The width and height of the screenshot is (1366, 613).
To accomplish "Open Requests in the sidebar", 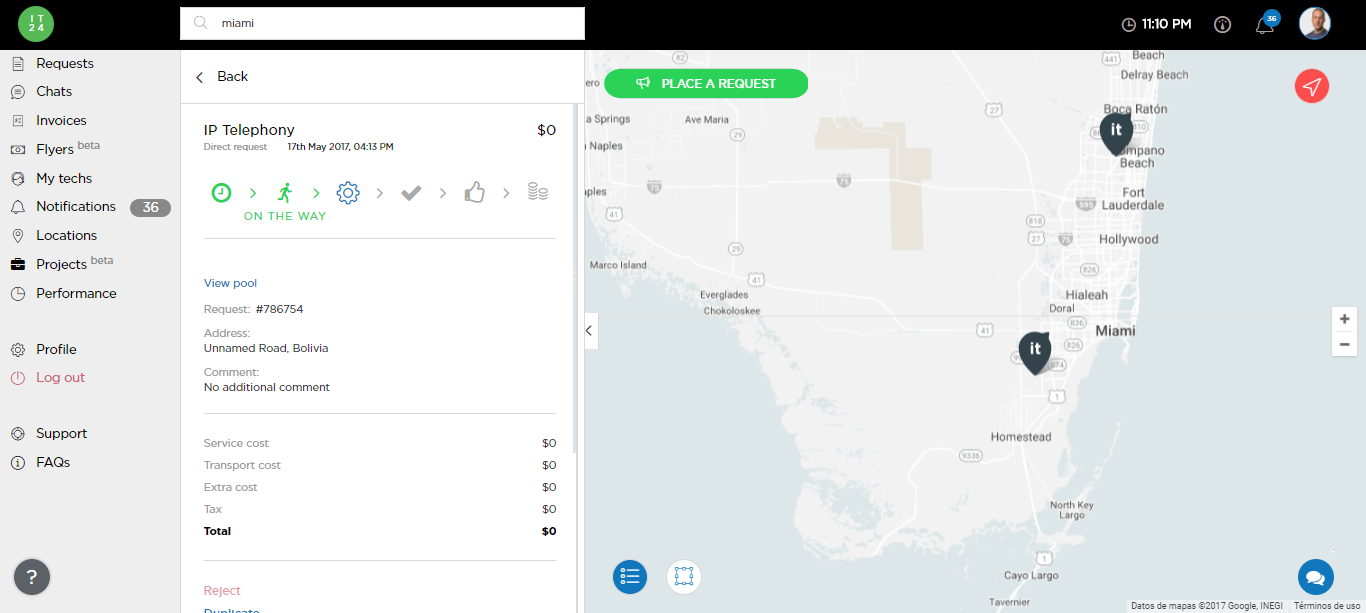I will coord(65,63).
